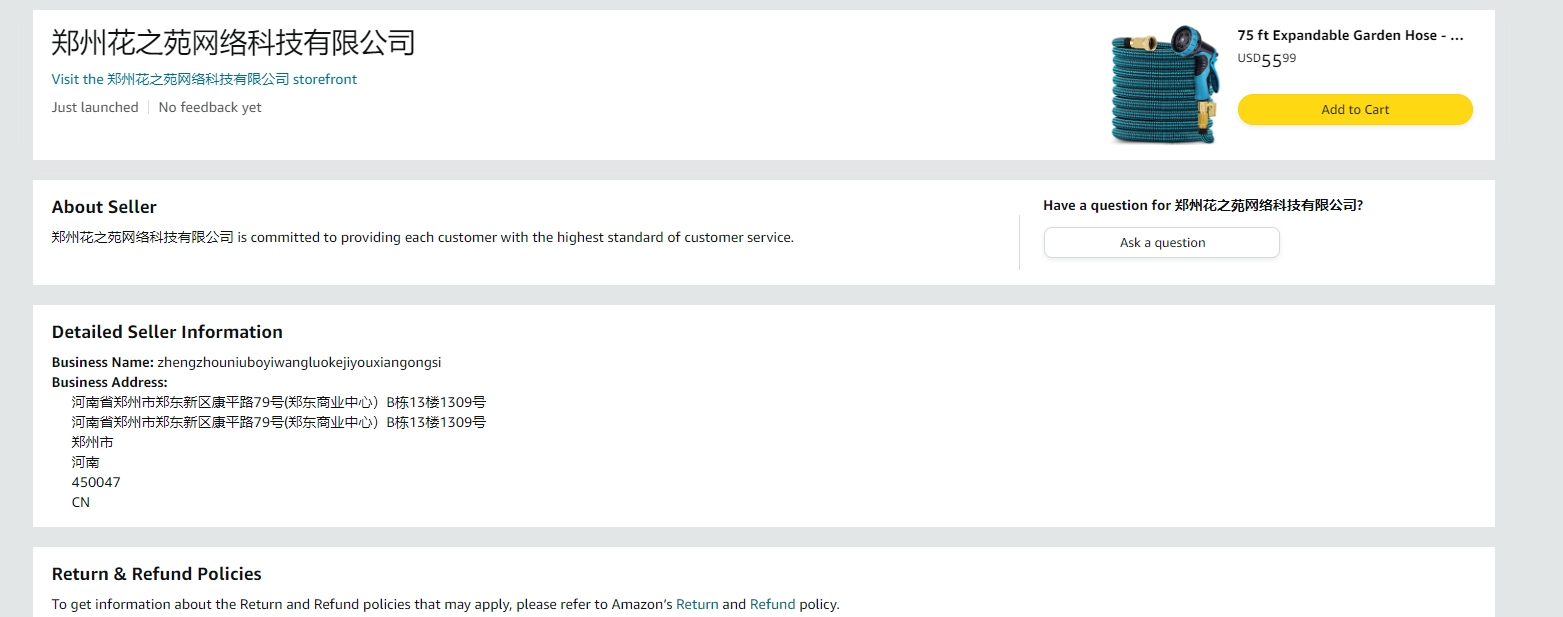
Task: Click the large seller name heading
Action: pyautogui.click(x=233, y=43)
